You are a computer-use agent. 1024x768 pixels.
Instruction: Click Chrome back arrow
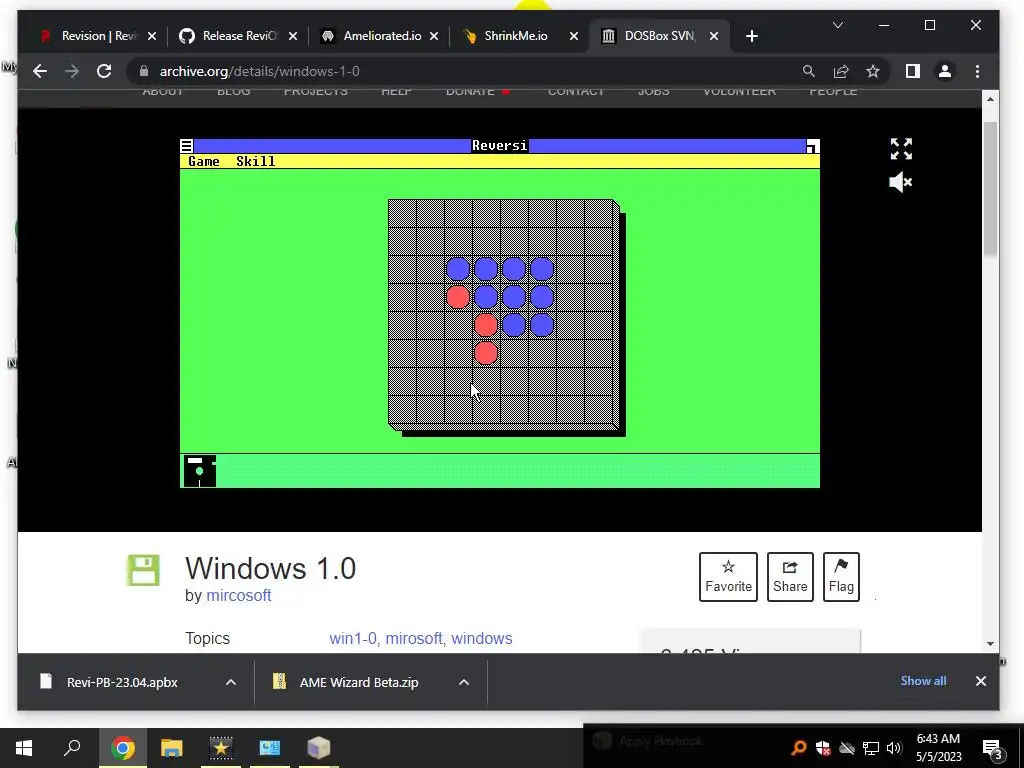click(x=40, y=71)
